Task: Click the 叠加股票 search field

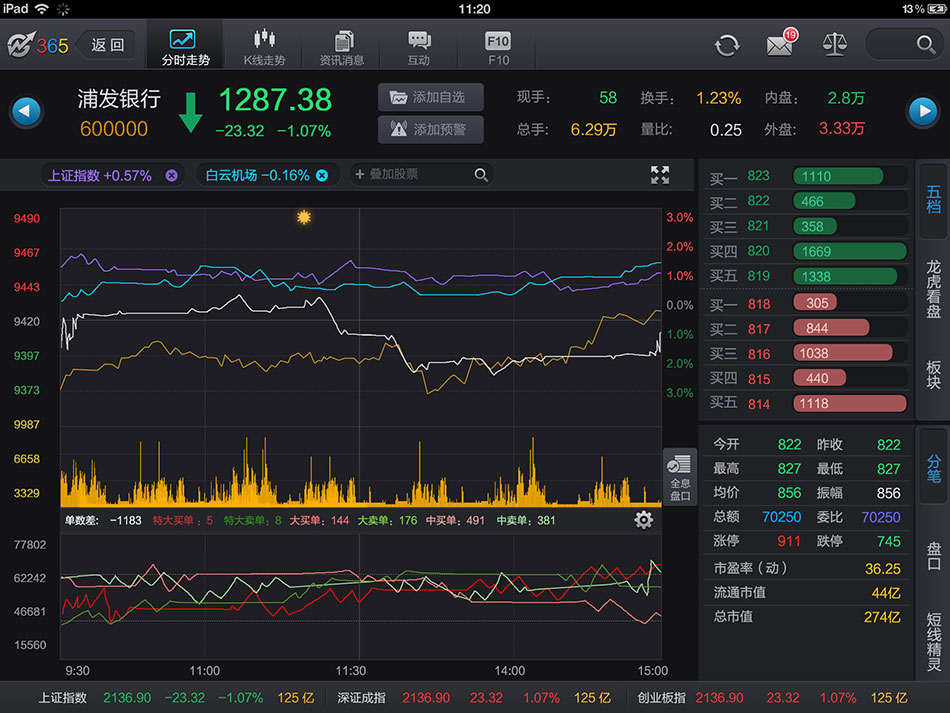Action: 421,174
